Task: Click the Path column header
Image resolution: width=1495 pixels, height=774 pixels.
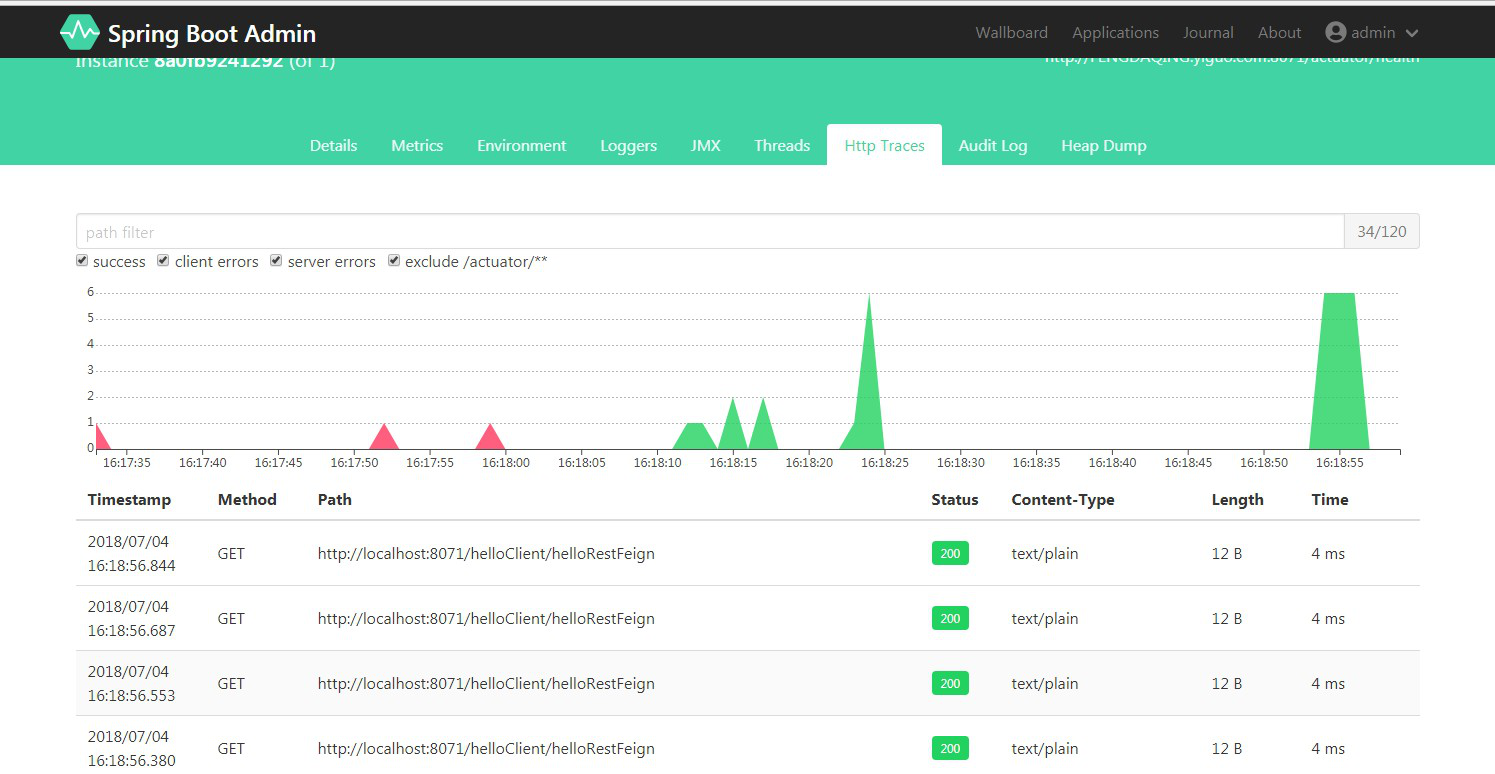Action: click(334, 499)
